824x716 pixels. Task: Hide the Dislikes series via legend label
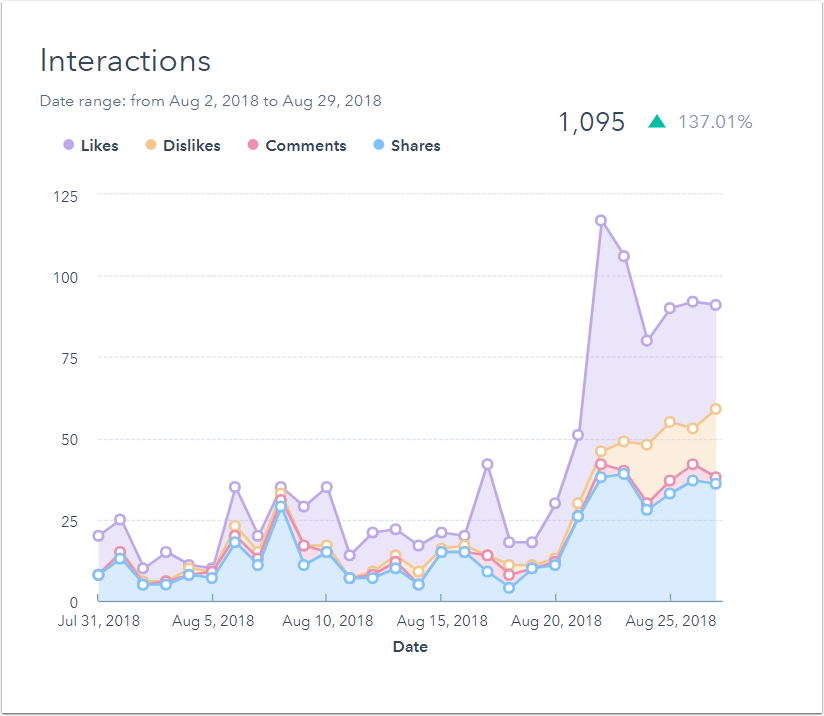(191, 146)
